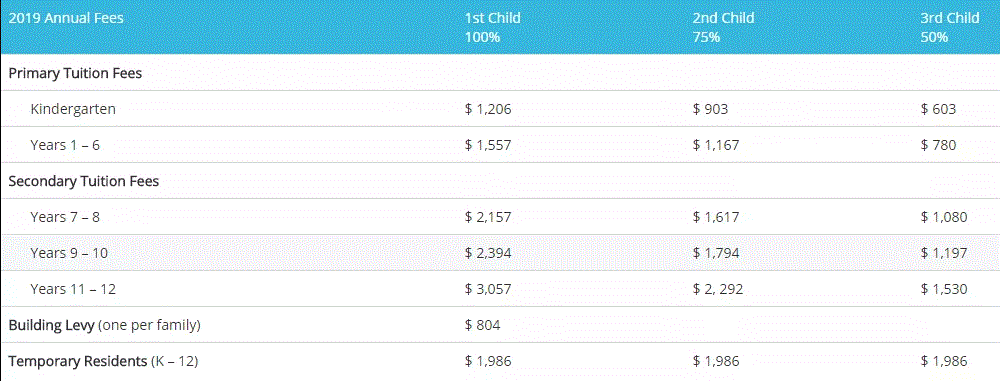
Task: Select the $ 780 third child fee
Action: coord(938,146)
